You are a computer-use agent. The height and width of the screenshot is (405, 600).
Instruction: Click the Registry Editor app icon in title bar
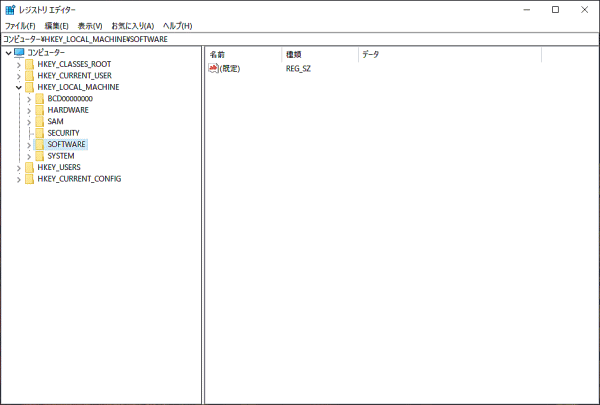10,10
